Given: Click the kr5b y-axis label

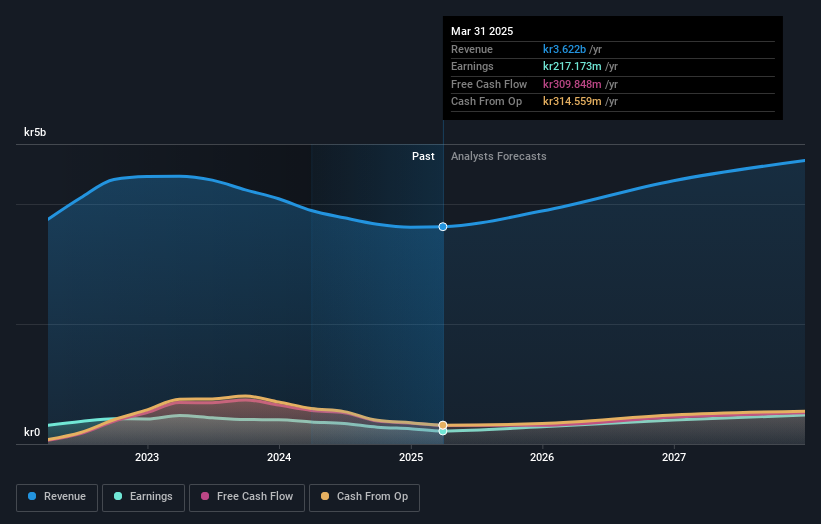Looking at the screenshot, I should coord(35,132).
